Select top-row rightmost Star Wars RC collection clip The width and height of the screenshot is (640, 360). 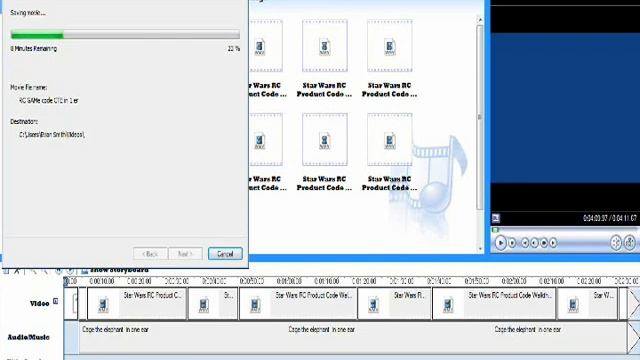(390, 58)
